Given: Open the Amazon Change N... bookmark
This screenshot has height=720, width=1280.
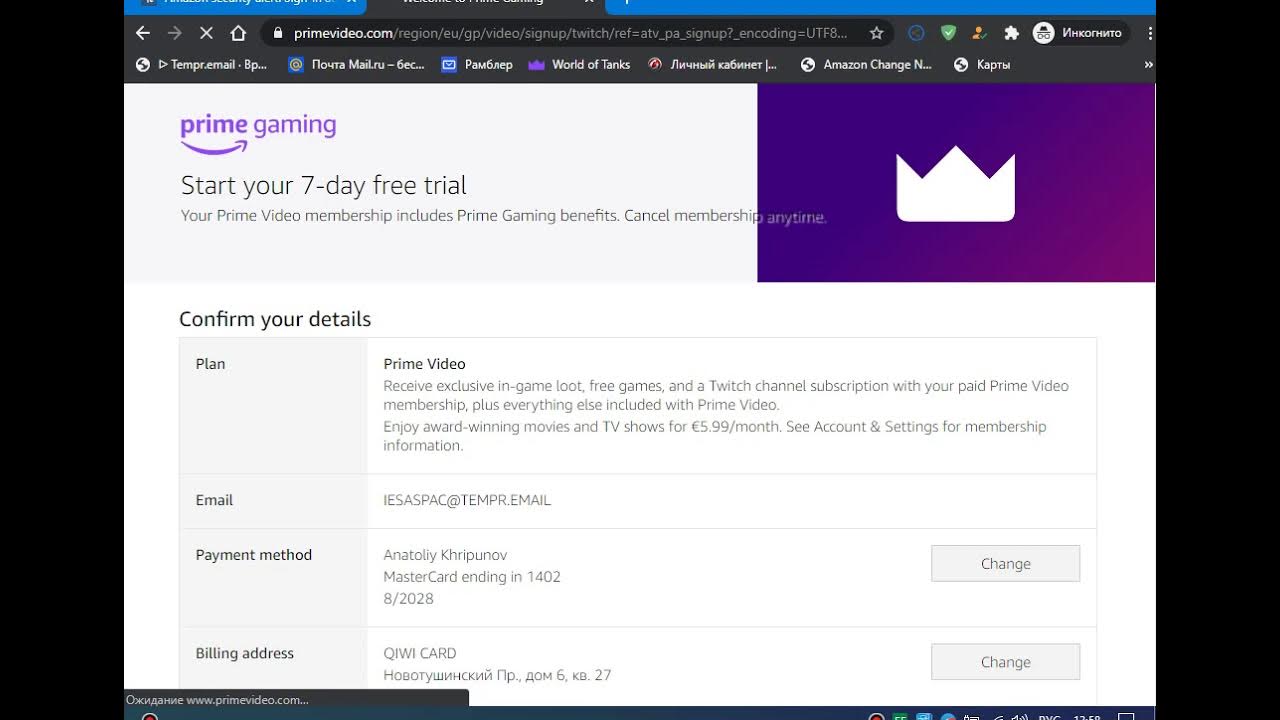Looking at the screenshot, I should (x=866, y=64).
